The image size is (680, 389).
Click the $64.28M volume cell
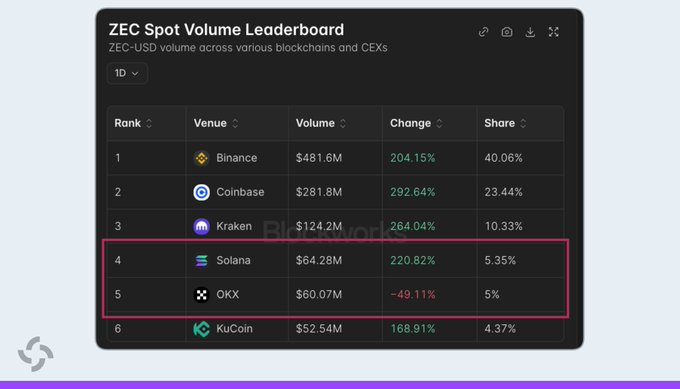coord(319,261)
